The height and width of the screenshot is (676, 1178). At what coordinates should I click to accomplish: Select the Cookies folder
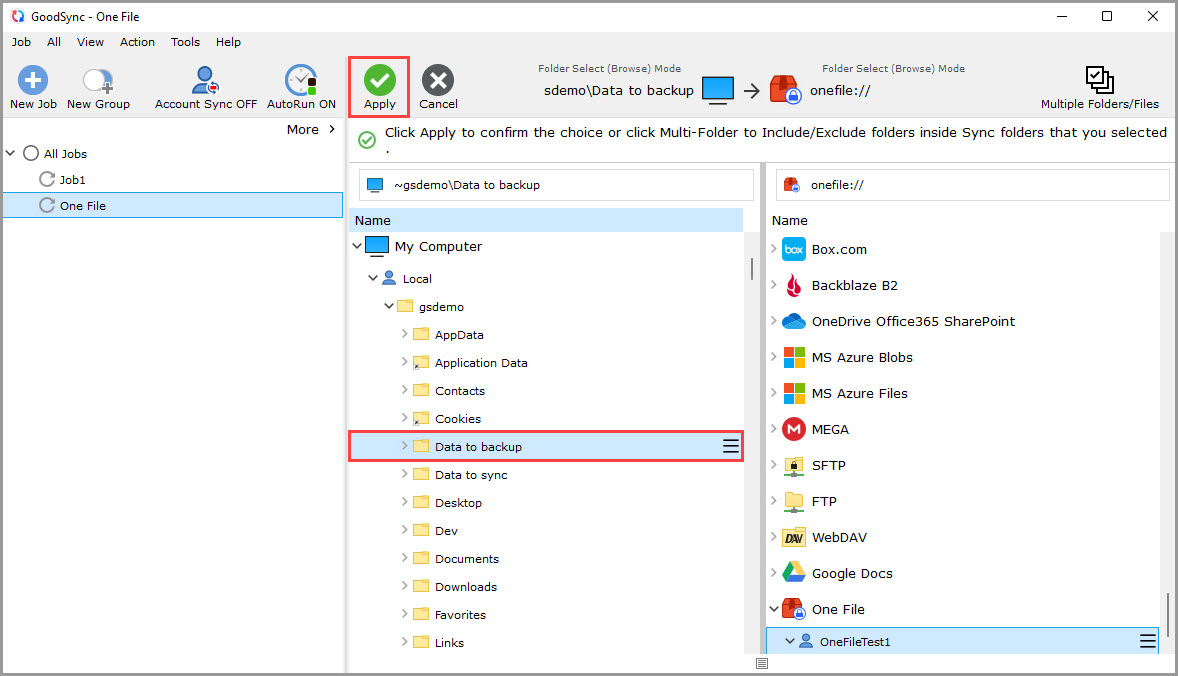458,418
